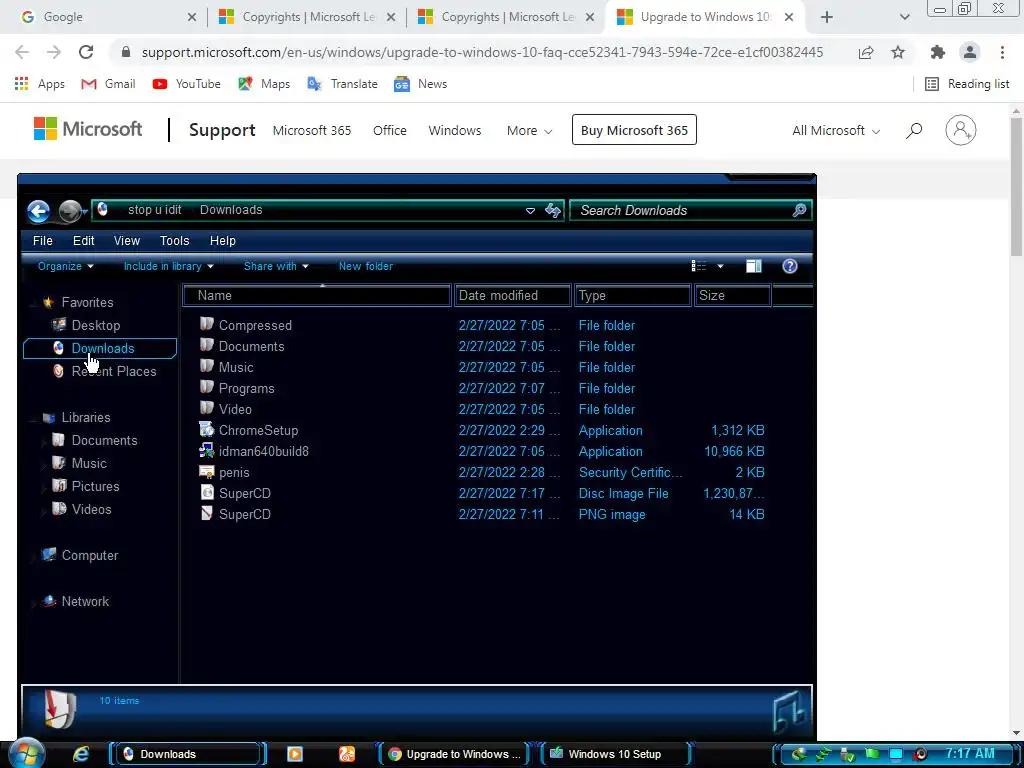Select Network in navigation pane

pyautogui.click(x=85, y=601)
